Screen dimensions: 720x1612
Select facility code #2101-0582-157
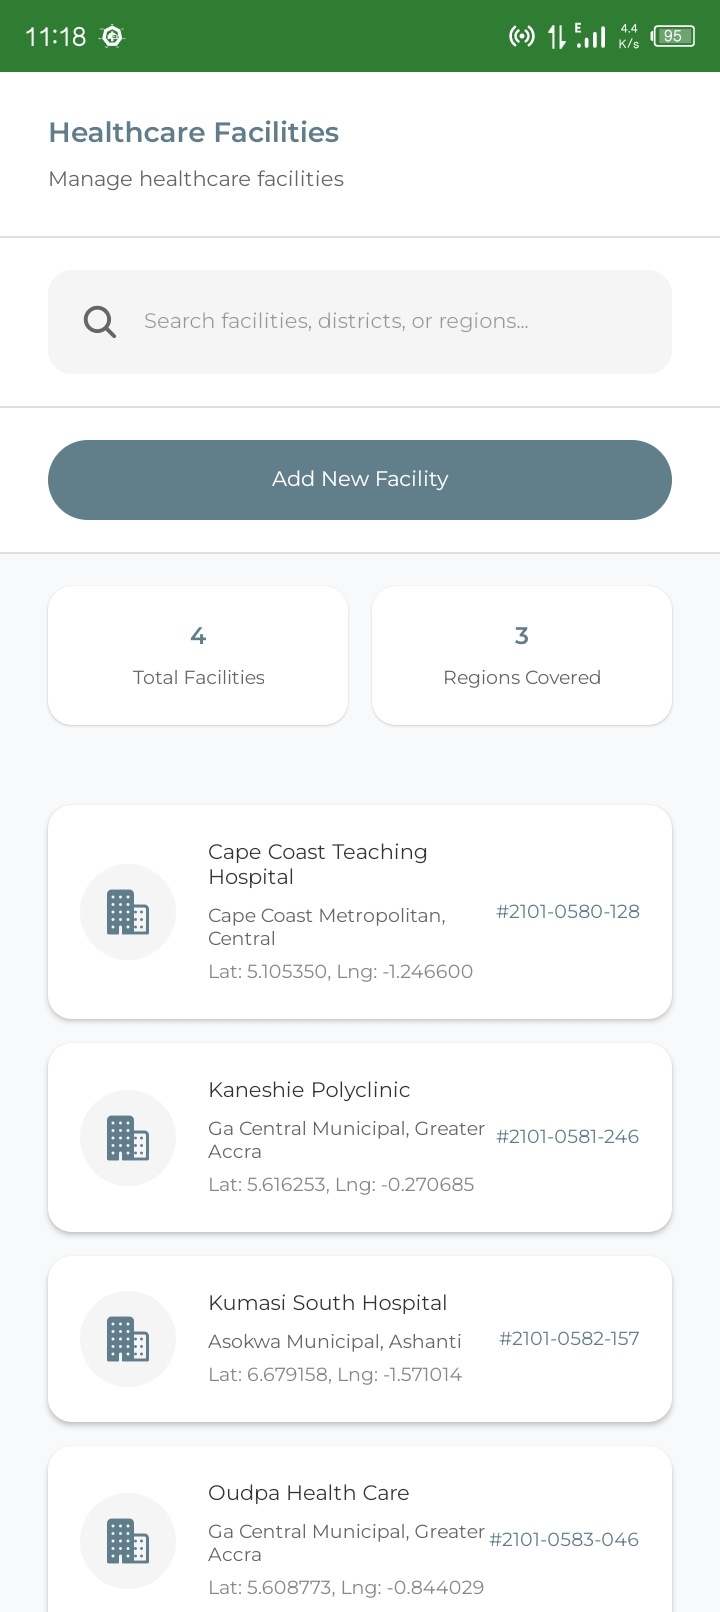coord(569,1338)
